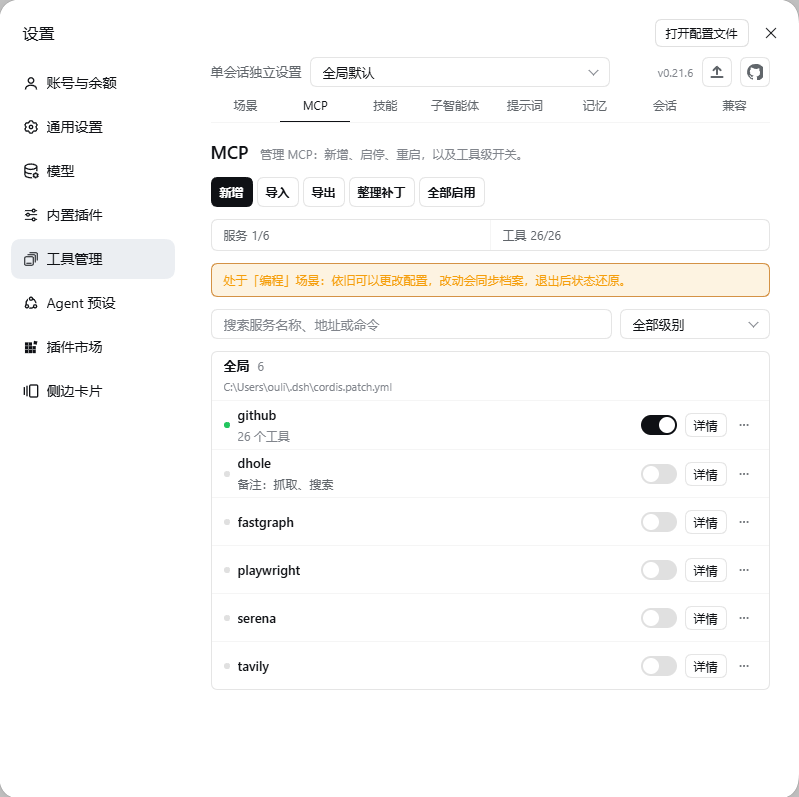
Task: Click the 导入 button
Action: point(278,192)
